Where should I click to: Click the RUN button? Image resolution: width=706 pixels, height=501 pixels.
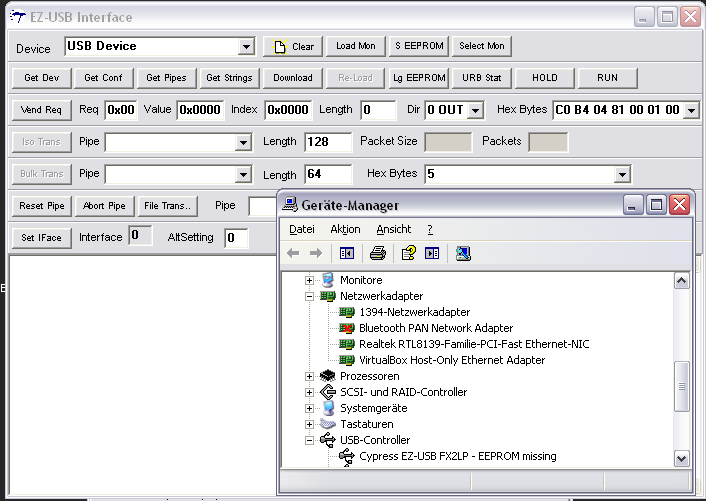[x=607, y=78]
